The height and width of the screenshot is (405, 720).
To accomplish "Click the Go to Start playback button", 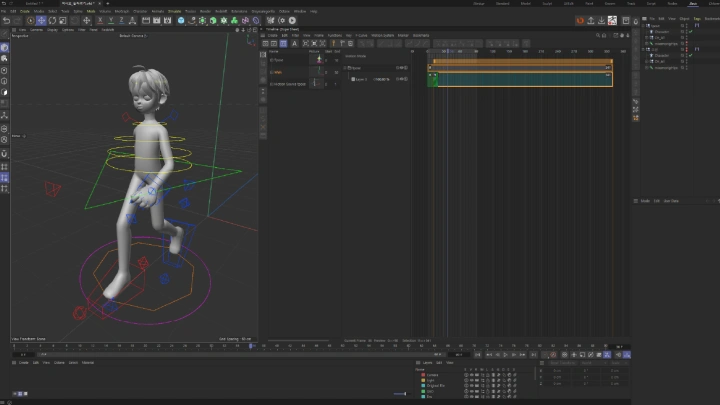I will [x=479, y=354].
